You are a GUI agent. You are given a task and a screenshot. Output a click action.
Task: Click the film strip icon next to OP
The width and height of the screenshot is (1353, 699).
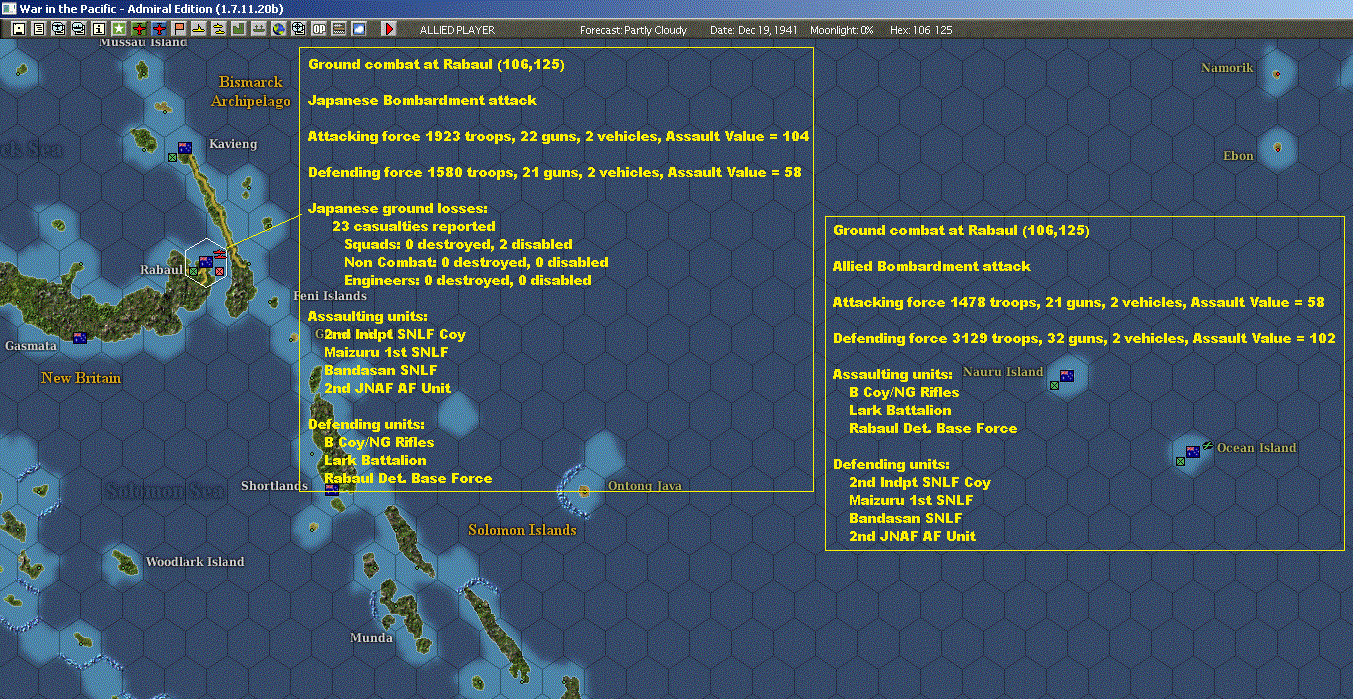coord(339,29)
